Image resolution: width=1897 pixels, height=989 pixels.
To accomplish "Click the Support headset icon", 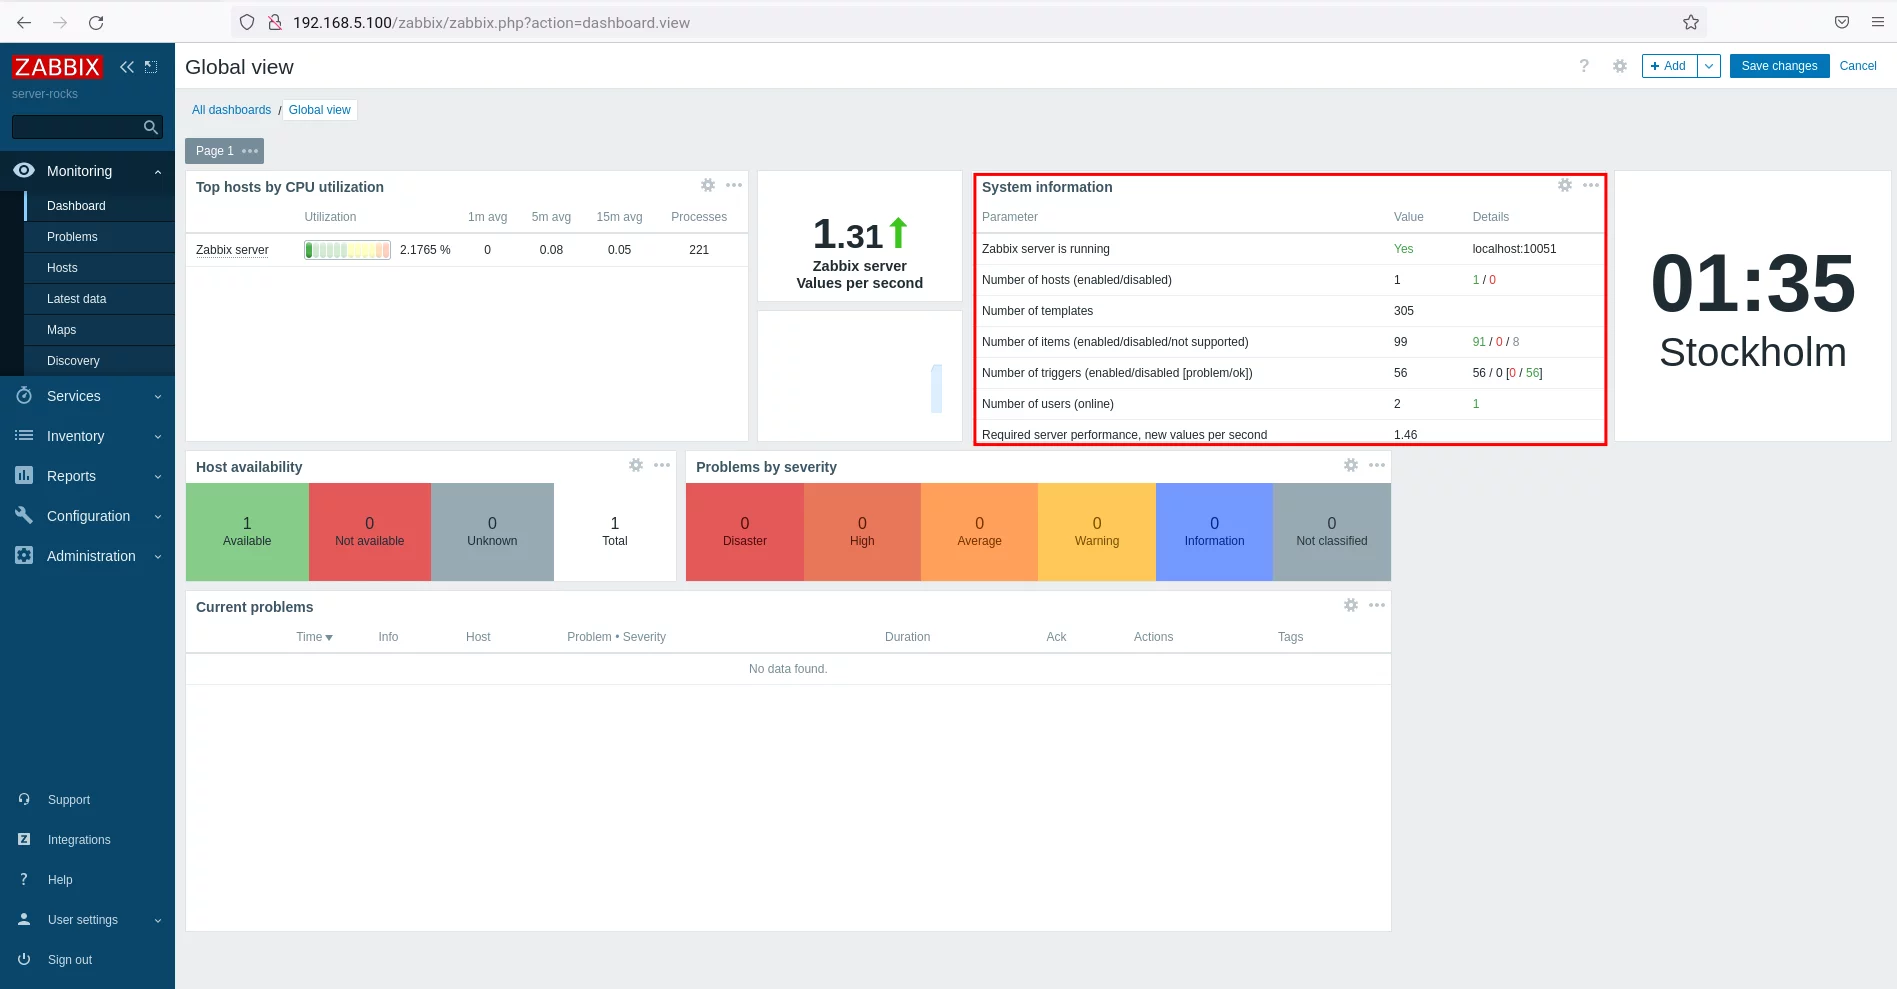I will 24,799.
